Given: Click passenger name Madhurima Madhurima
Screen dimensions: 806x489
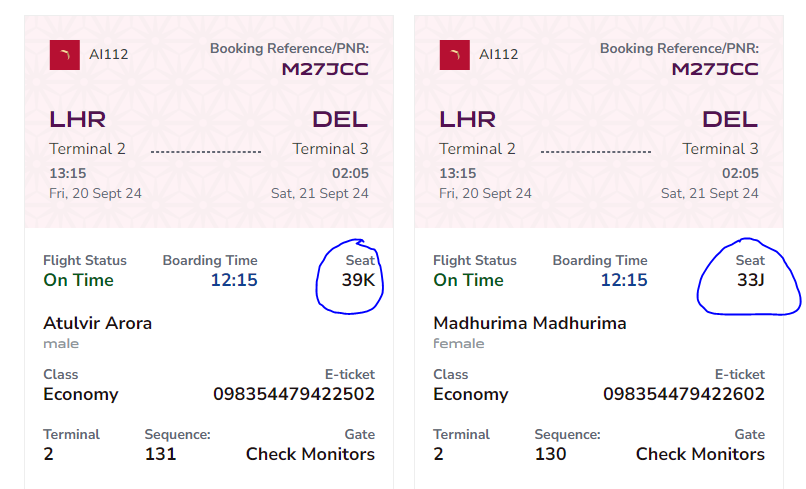Looking at the screenshot, I should [530, 323].
